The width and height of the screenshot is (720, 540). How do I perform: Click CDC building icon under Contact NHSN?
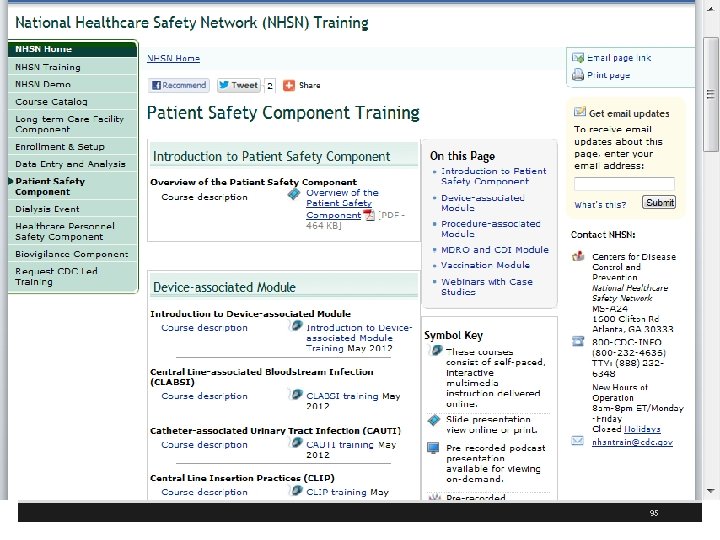pyautogui.click(x=578, y=256)
